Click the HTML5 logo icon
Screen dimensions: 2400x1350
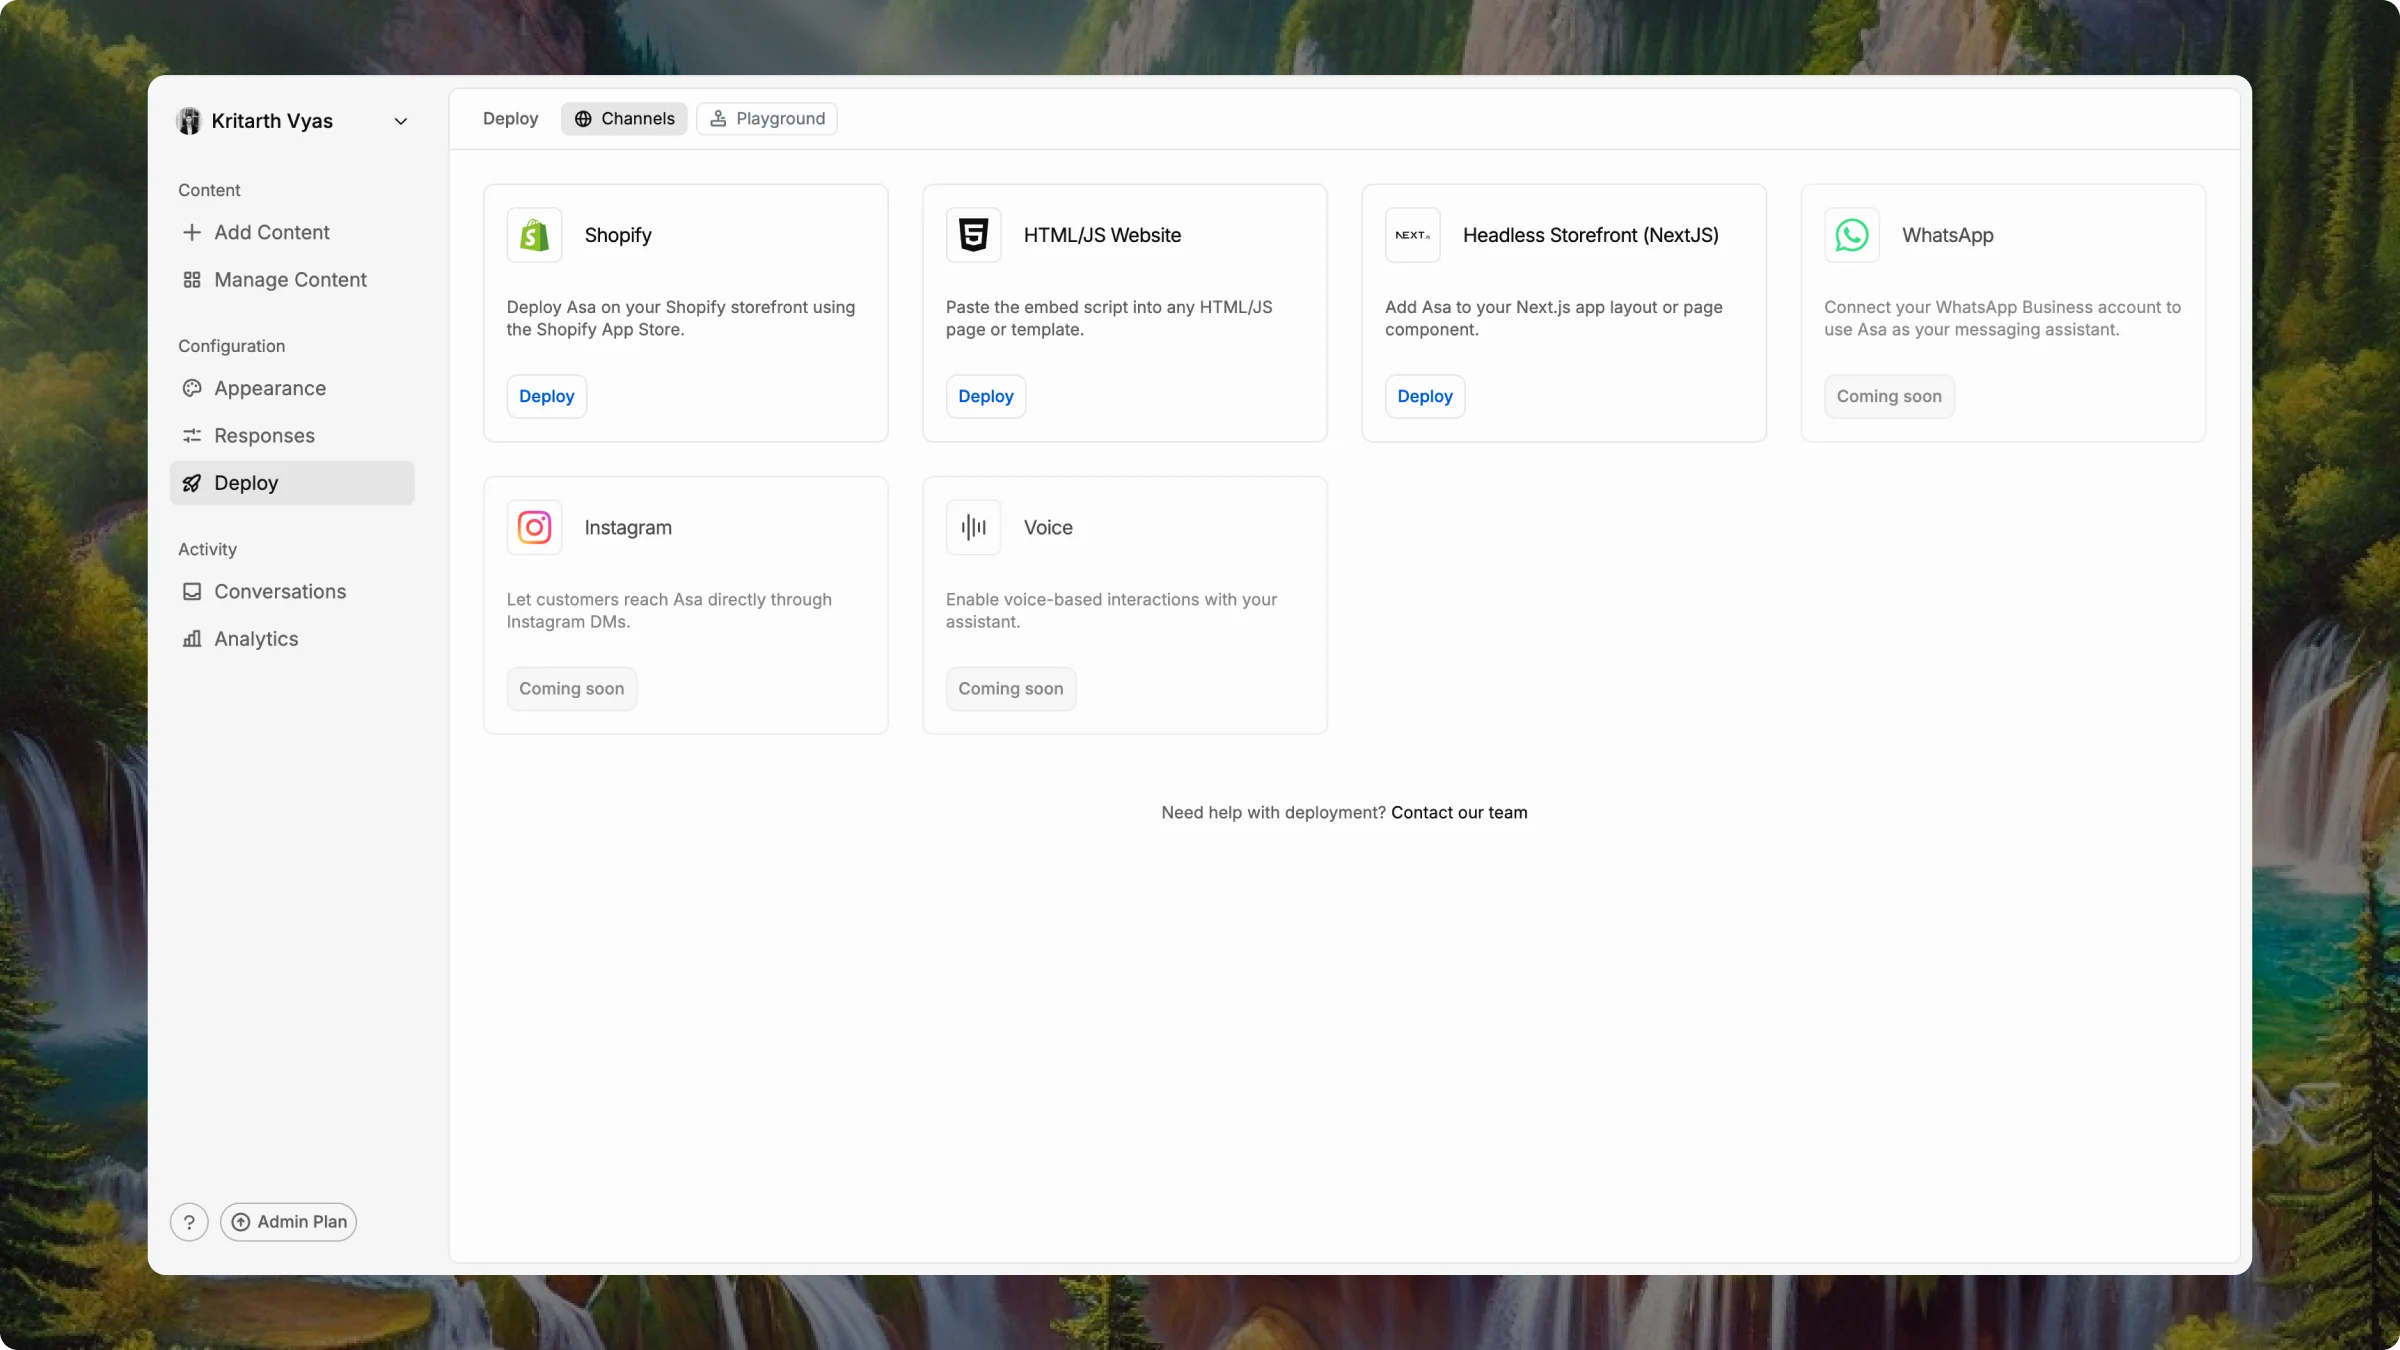[973, 235]
